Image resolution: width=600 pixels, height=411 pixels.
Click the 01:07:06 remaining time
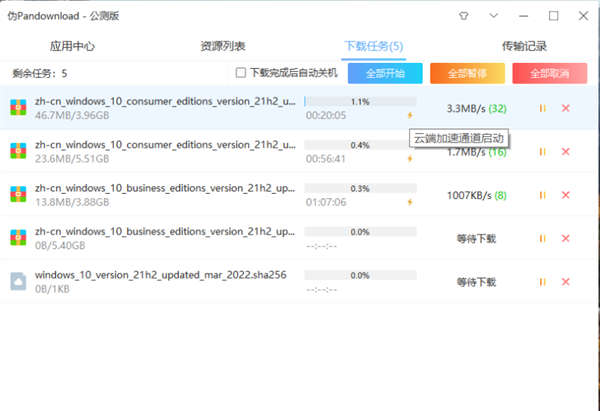point(326,202)
